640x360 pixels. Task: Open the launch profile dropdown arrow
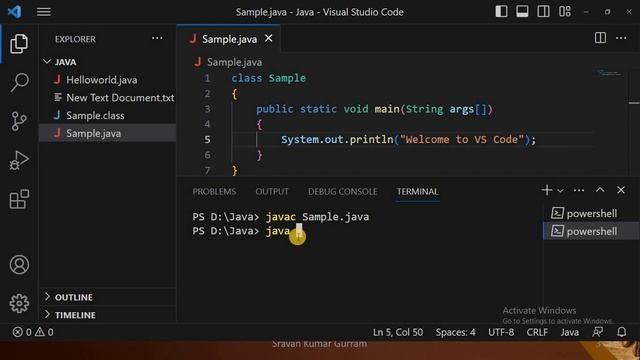[560, 191]
